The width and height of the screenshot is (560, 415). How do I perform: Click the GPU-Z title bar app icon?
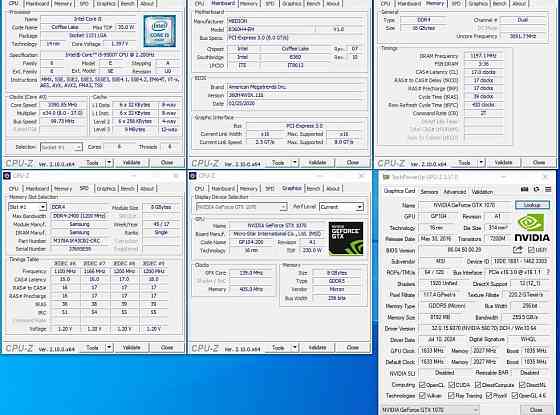point(386,177)
